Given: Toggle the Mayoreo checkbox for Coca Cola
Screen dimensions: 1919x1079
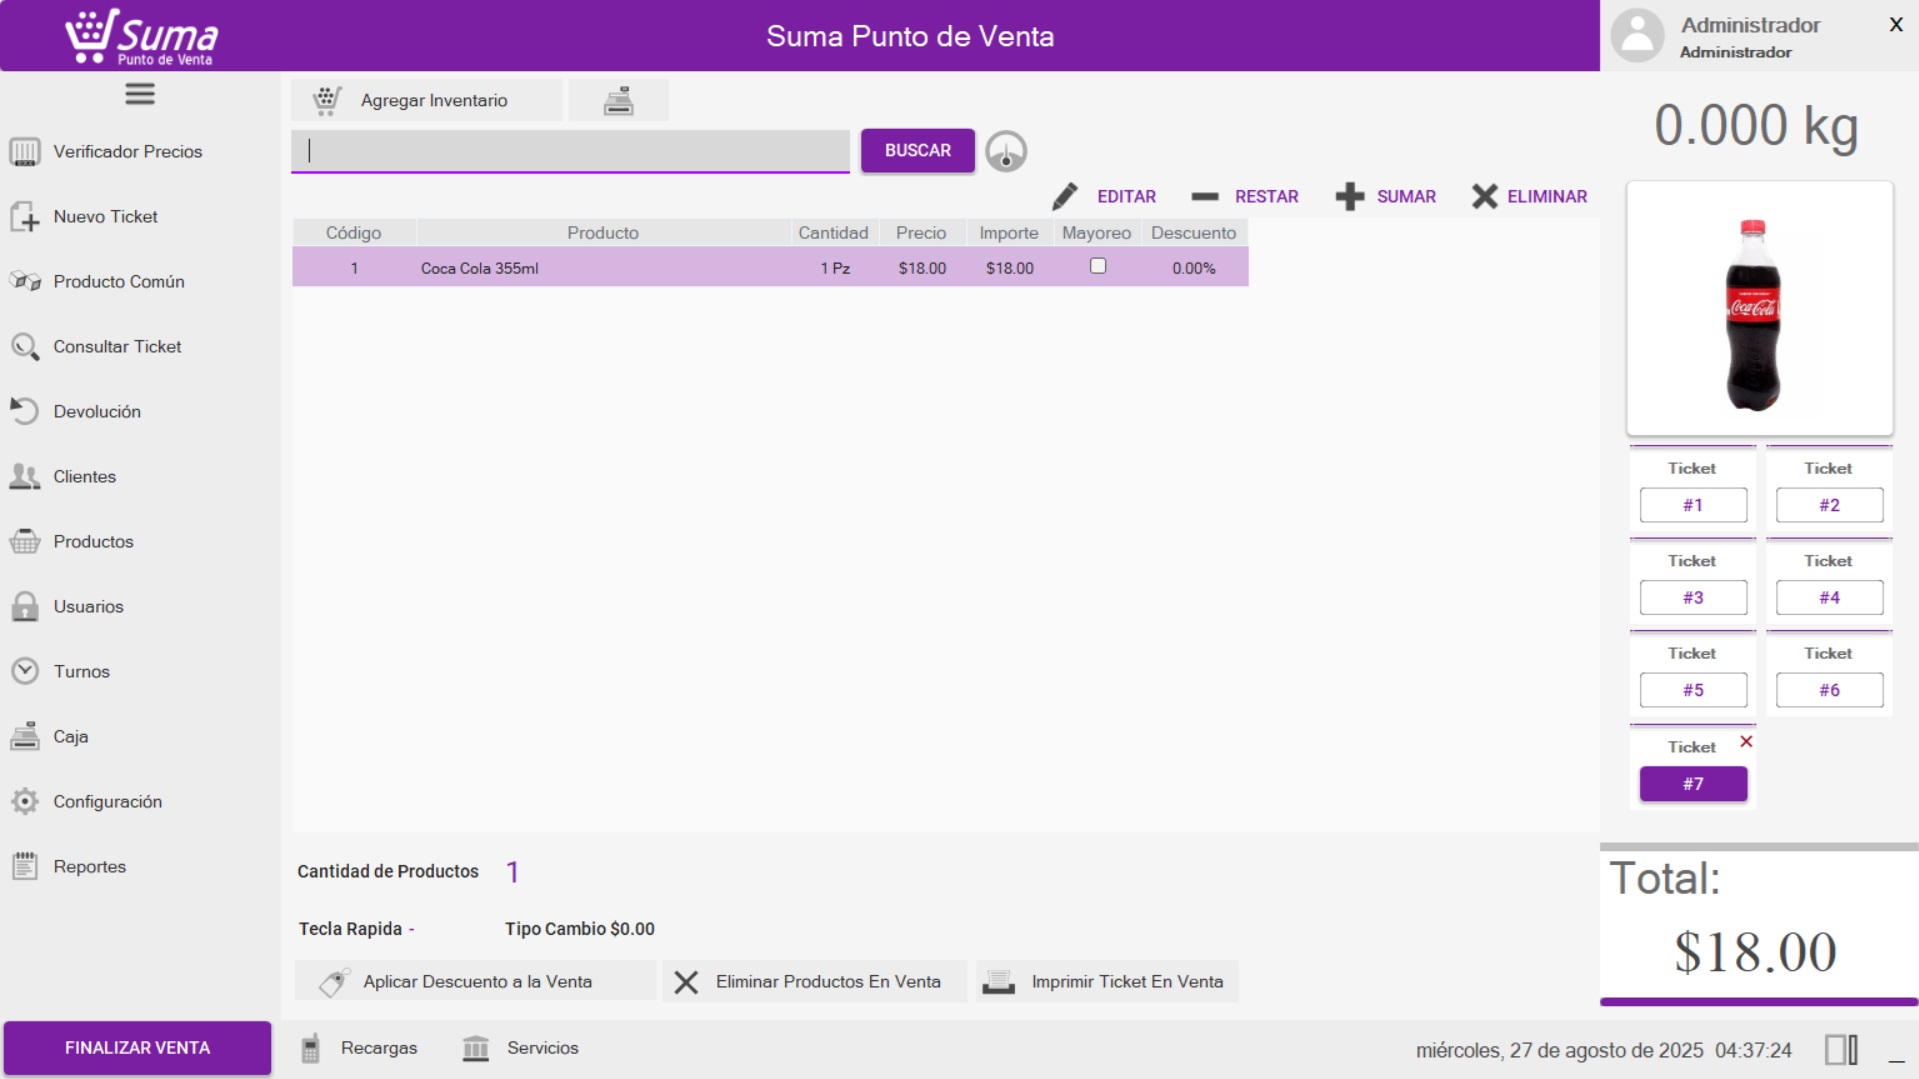Looking at the screenshot, I should 1097,266.
